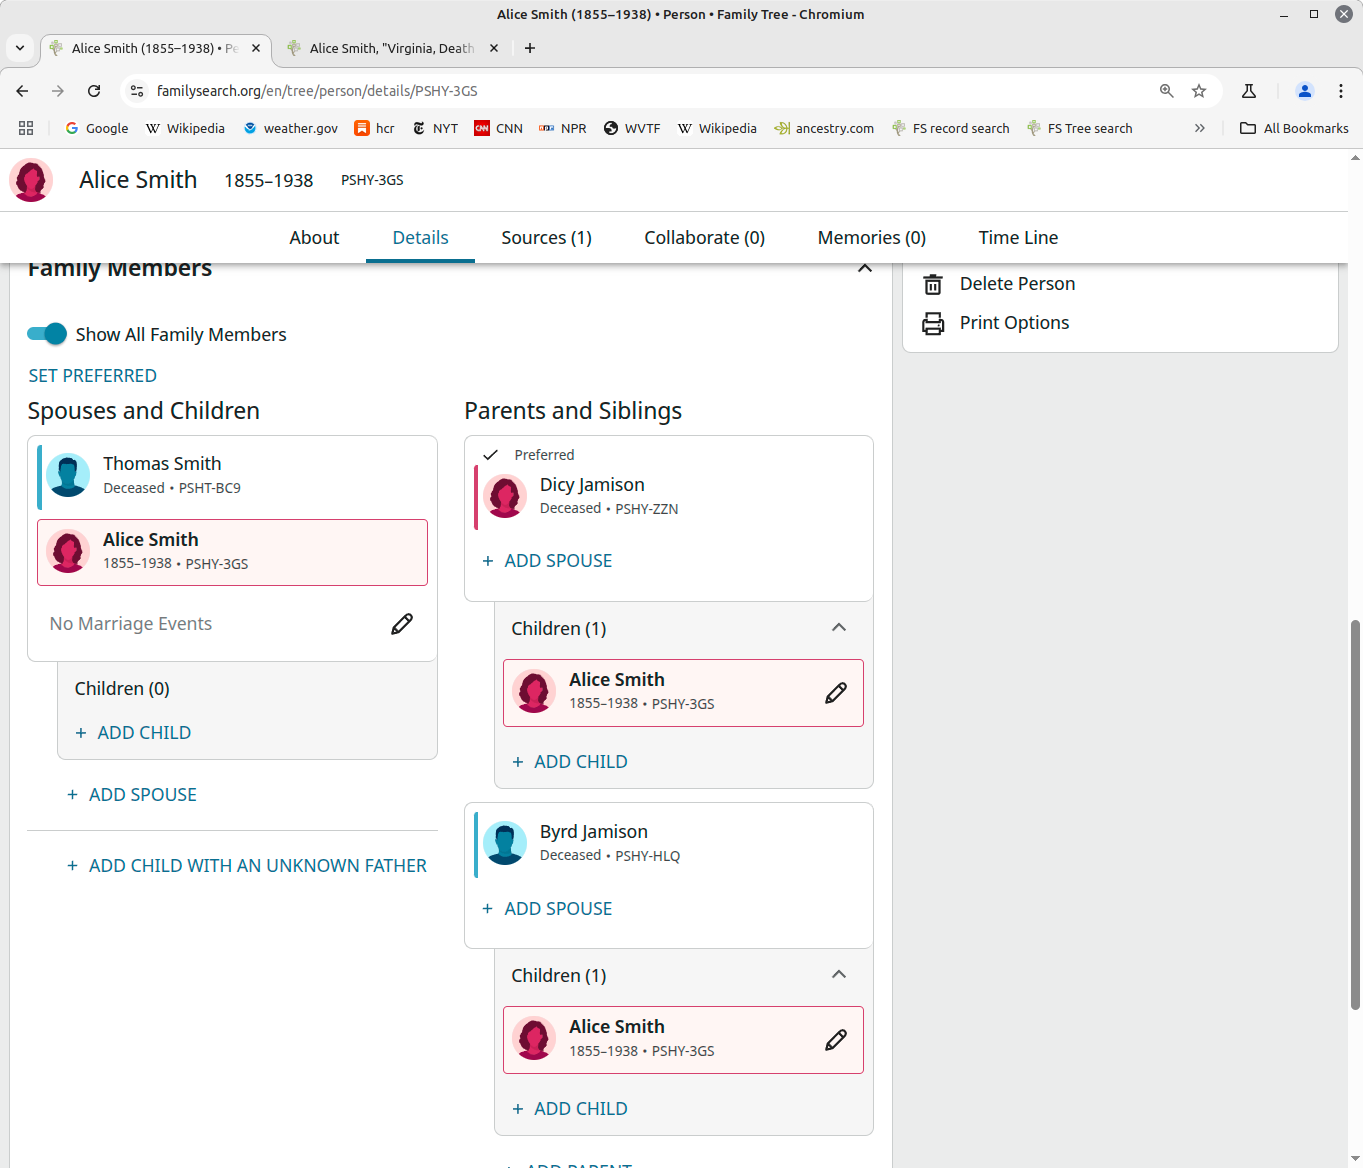This screenshot has height=1168, width=1363.
Task: Click the pencil icon next to No Marriage Events
Action: (x=401, y=623)
